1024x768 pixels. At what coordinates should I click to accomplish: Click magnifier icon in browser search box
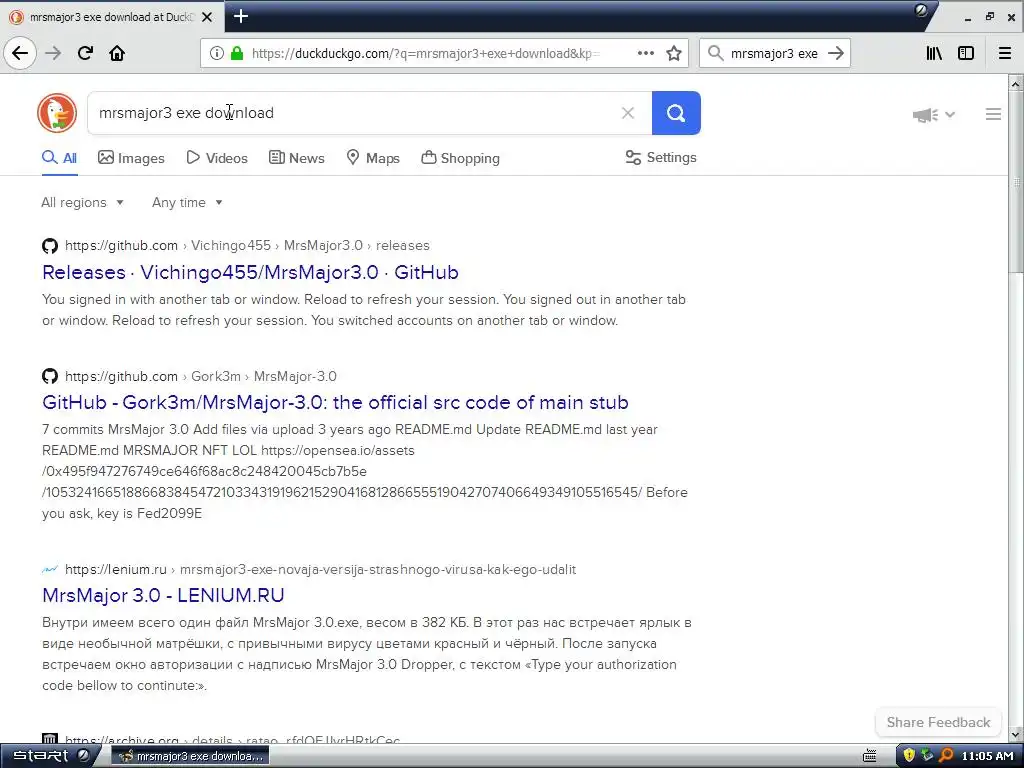click(x=716, y=54)
